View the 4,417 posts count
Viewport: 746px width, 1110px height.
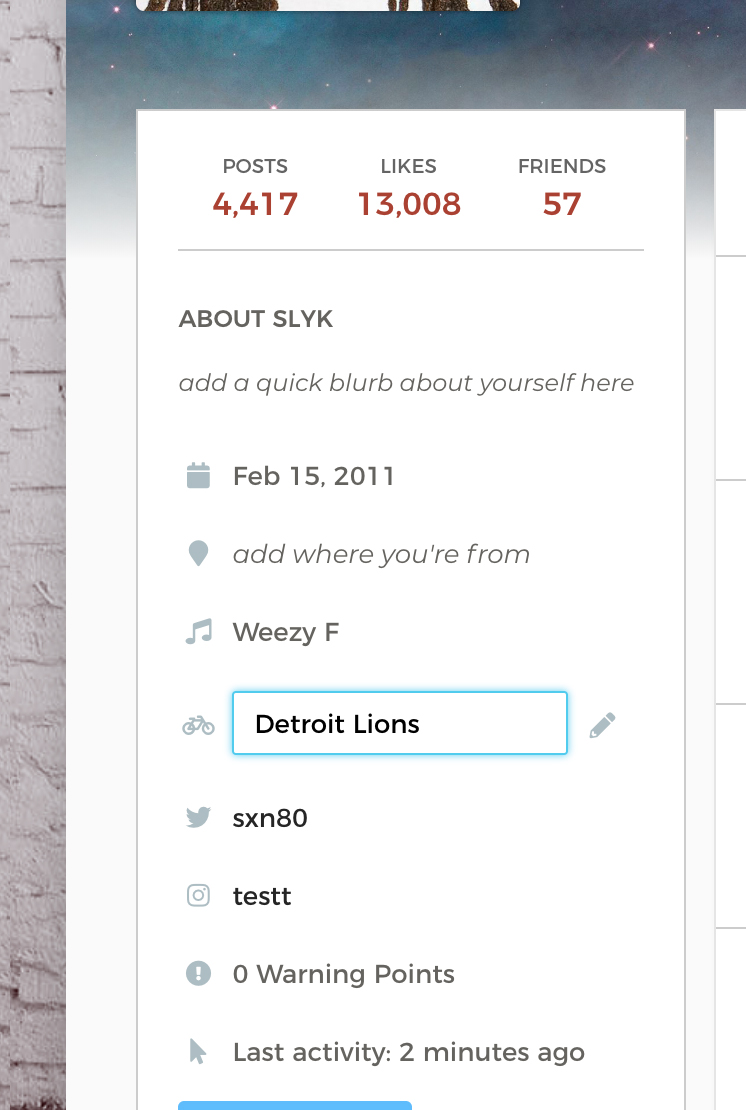[x=256, y=204]
